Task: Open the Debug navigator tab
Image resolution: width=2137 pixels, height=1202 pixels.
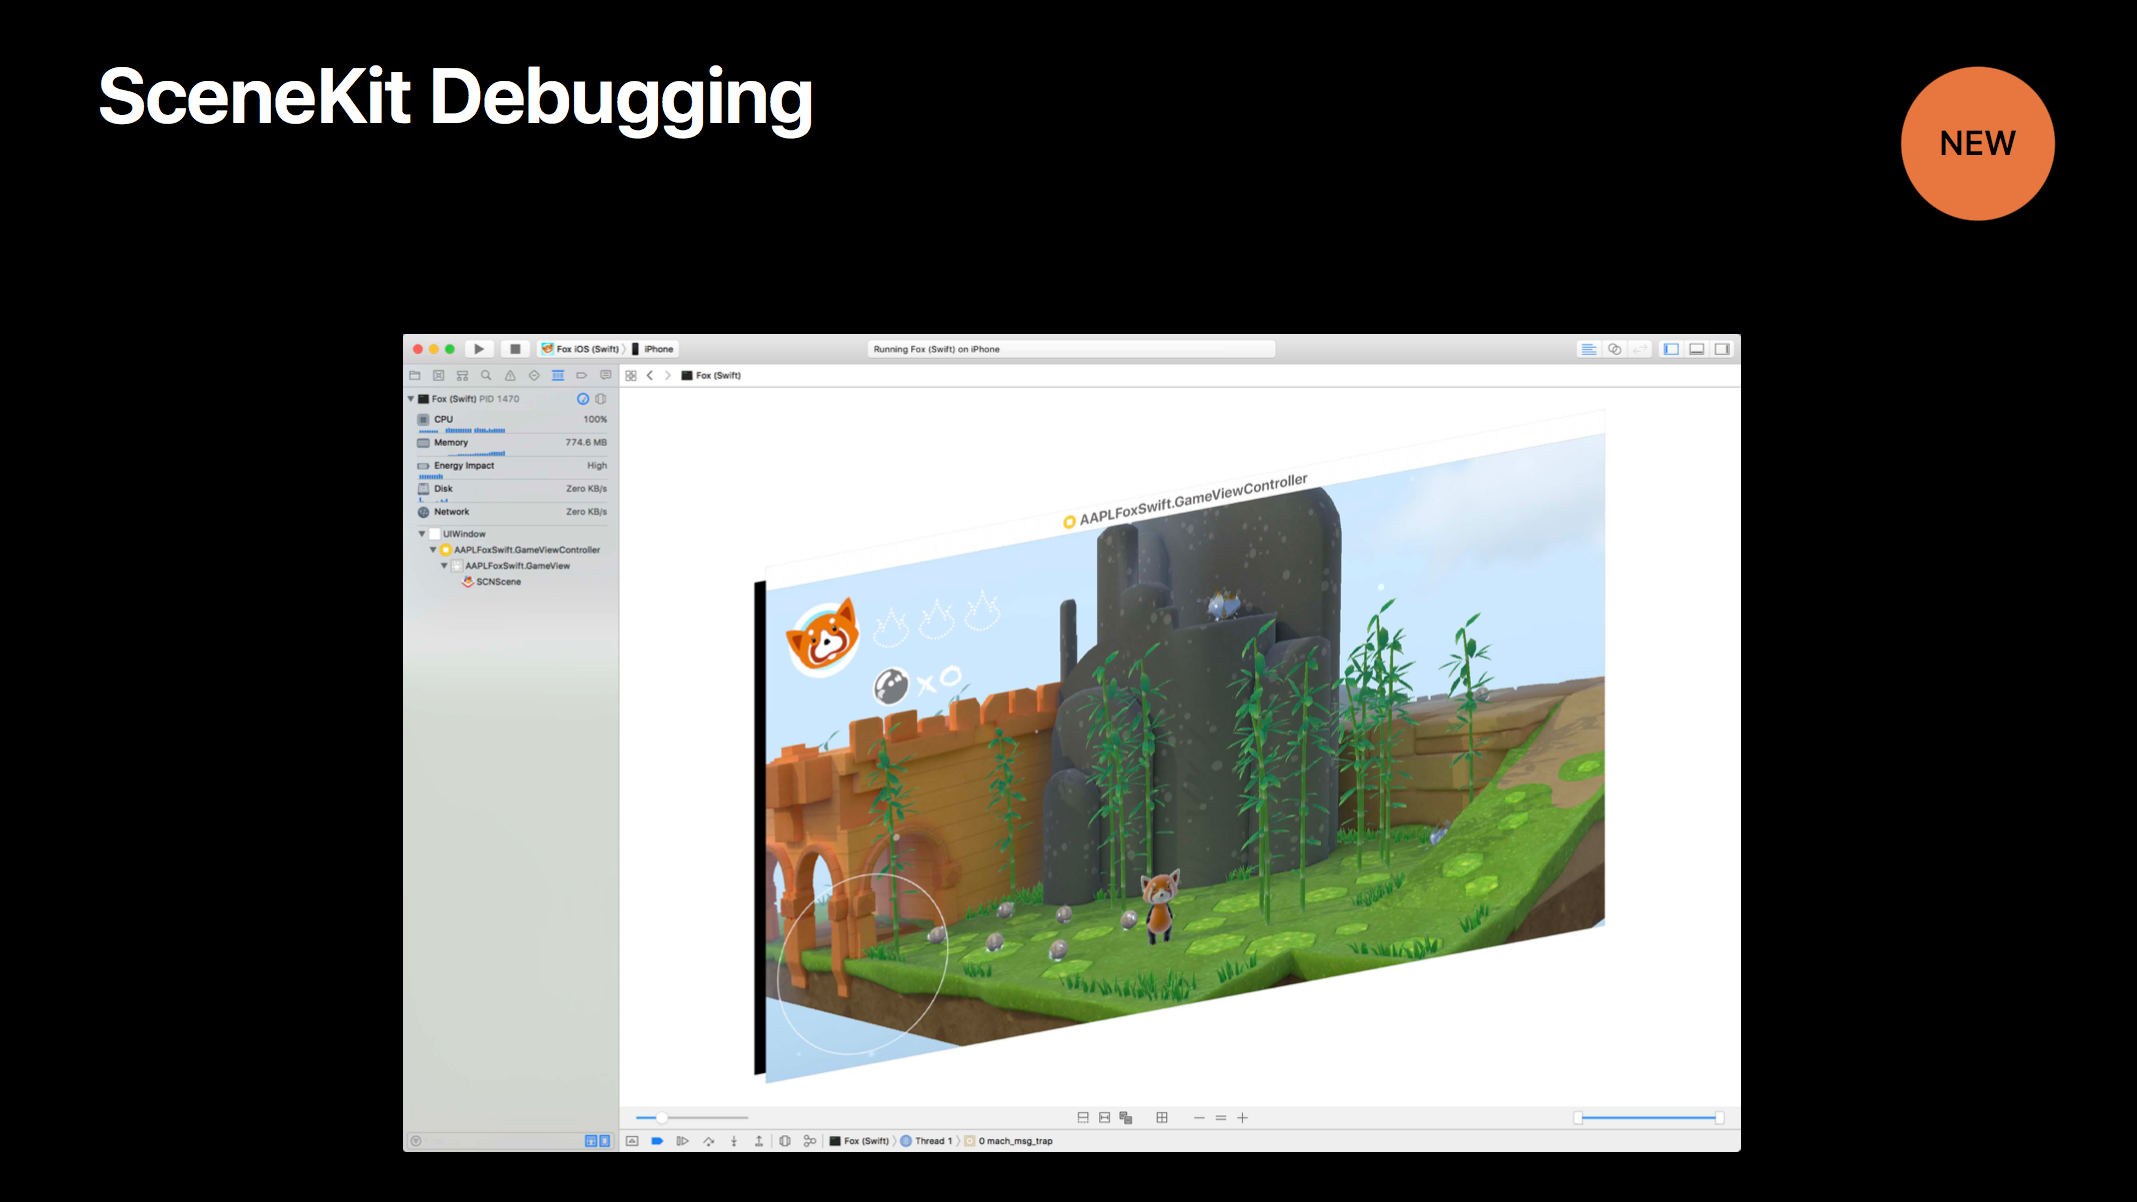Action: tap(558, 376)
